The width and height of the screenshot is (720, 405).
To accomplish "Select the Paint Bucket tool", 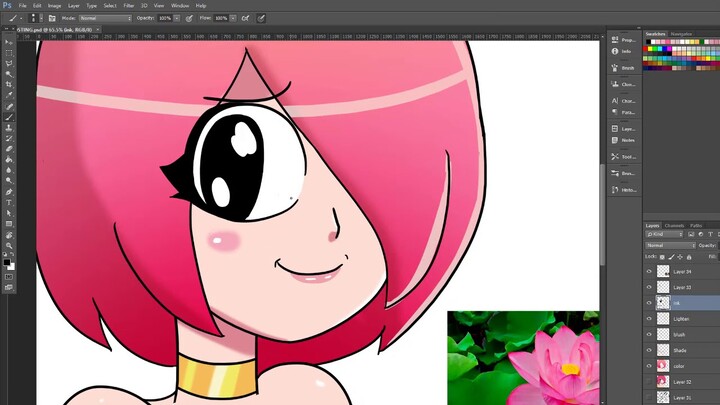I will (9, 159).
